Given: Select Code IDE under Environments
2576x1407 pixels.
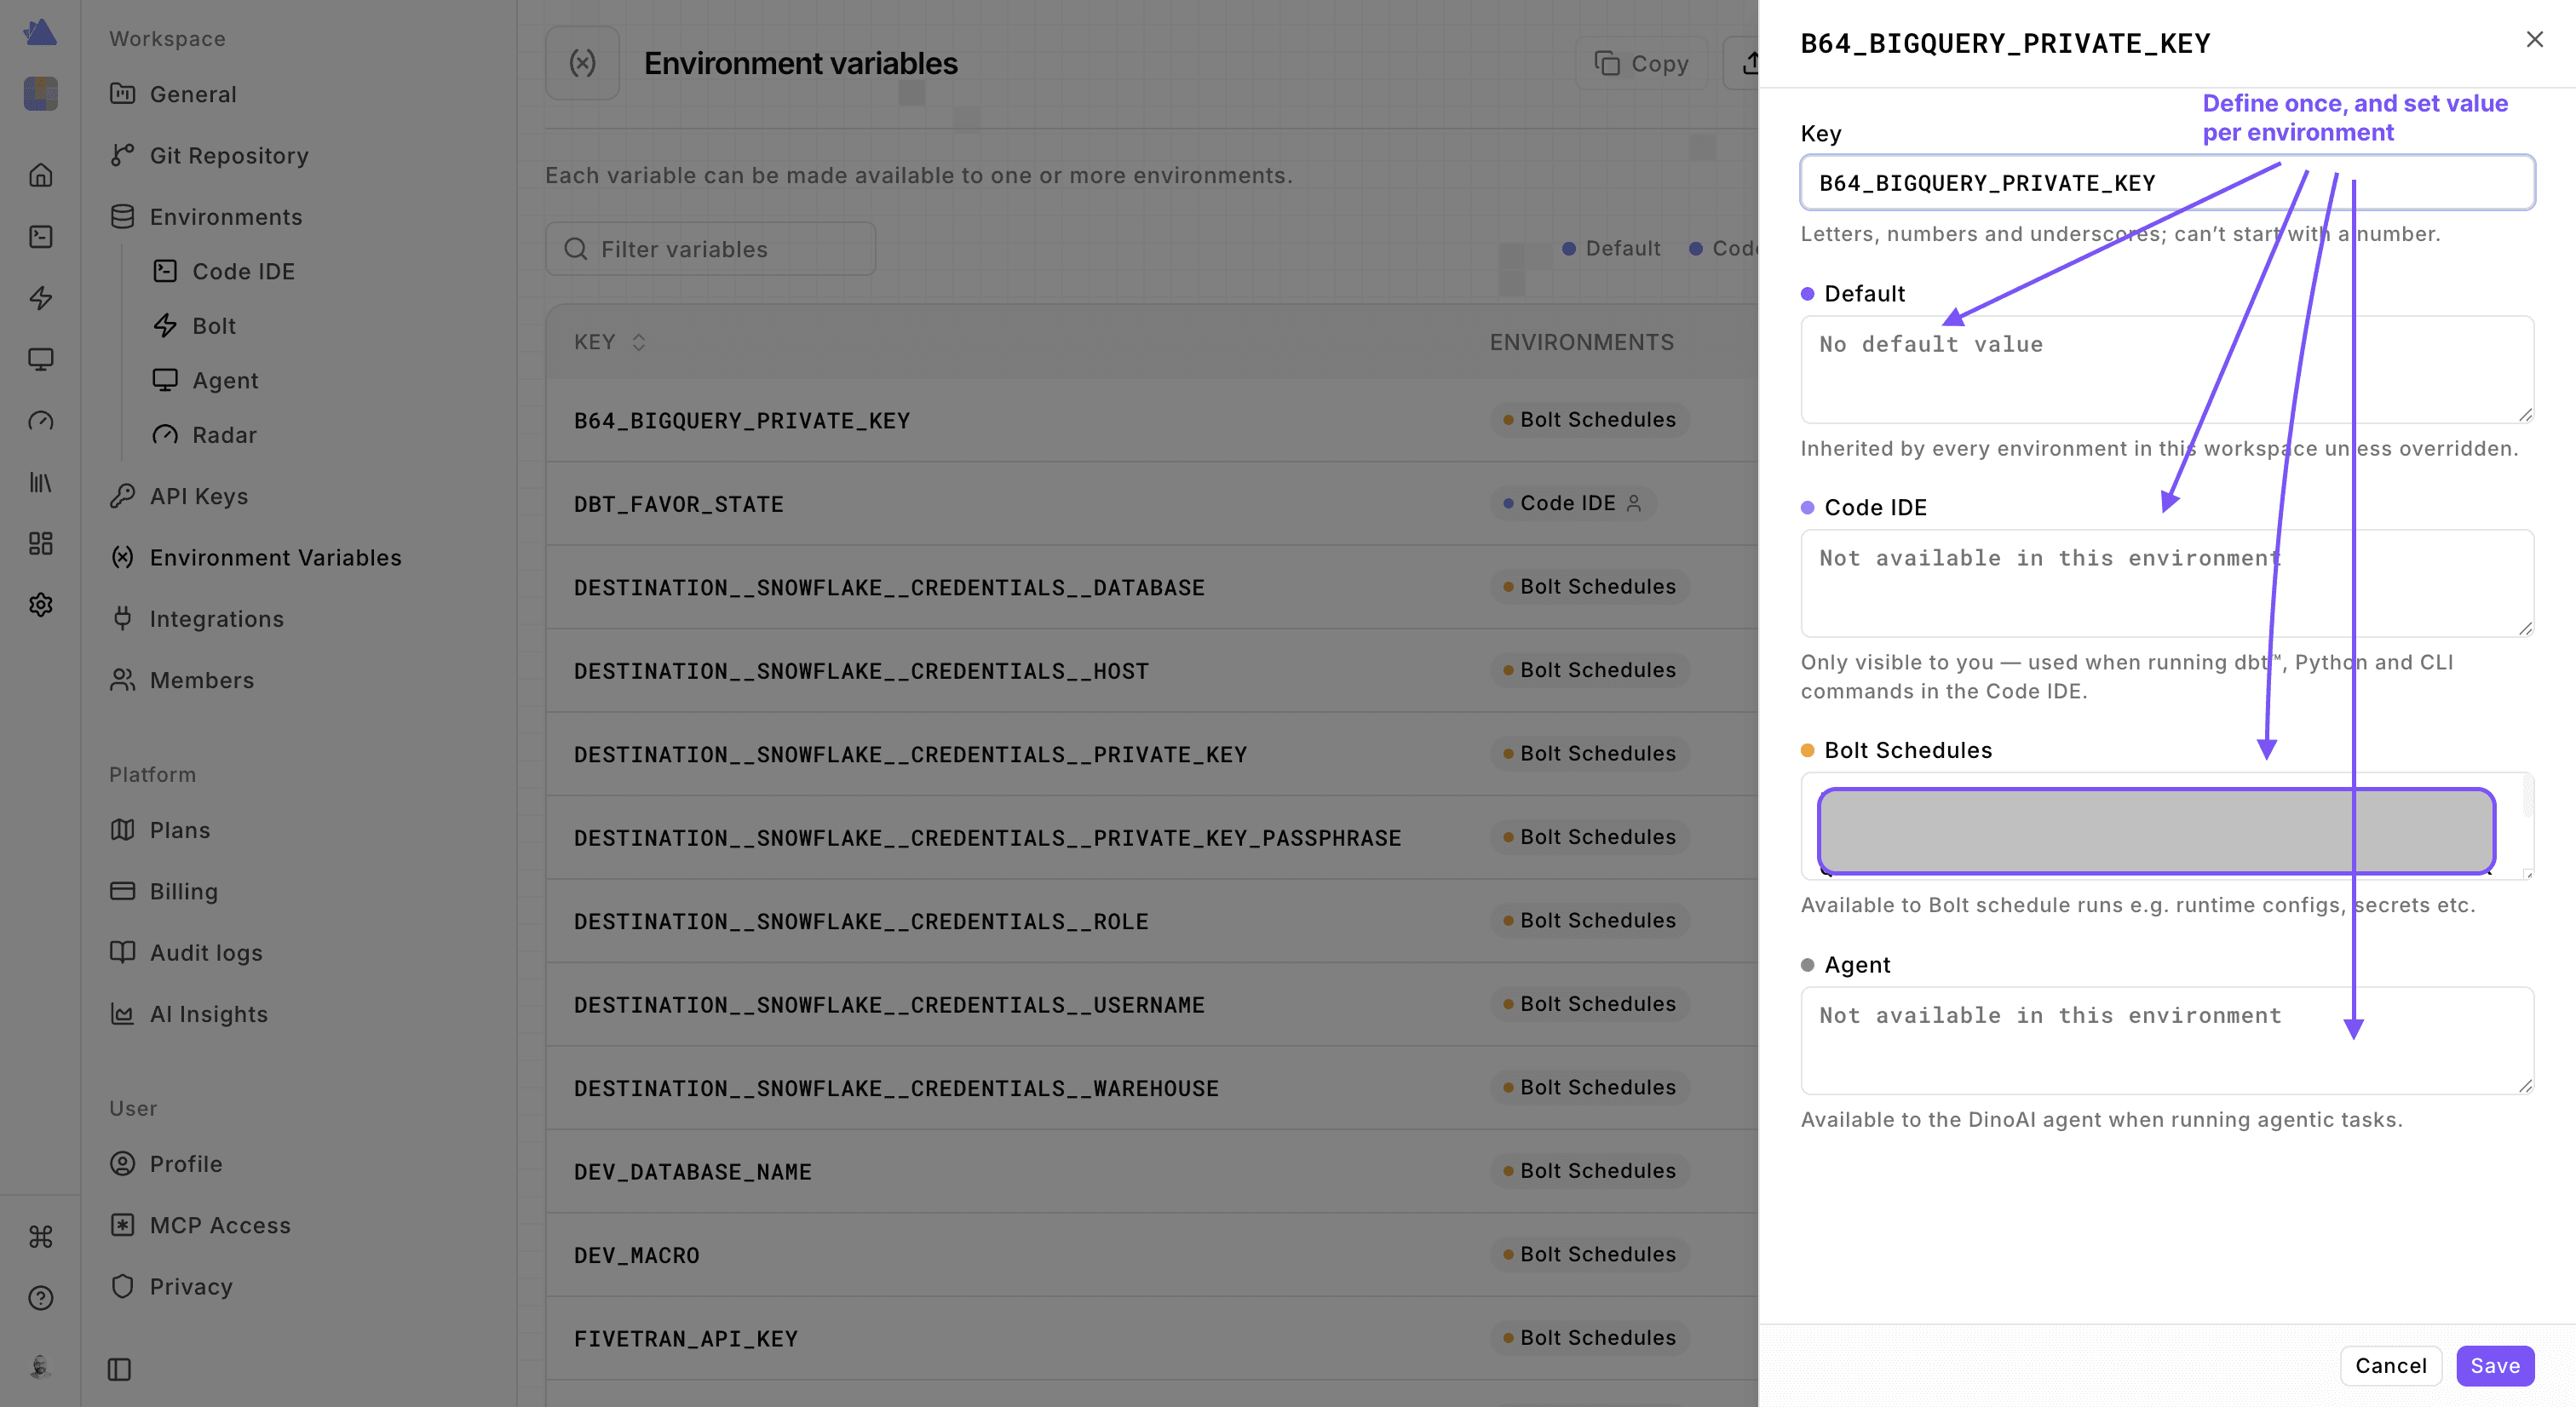Looking at the screenshot, I should (223, 271).
